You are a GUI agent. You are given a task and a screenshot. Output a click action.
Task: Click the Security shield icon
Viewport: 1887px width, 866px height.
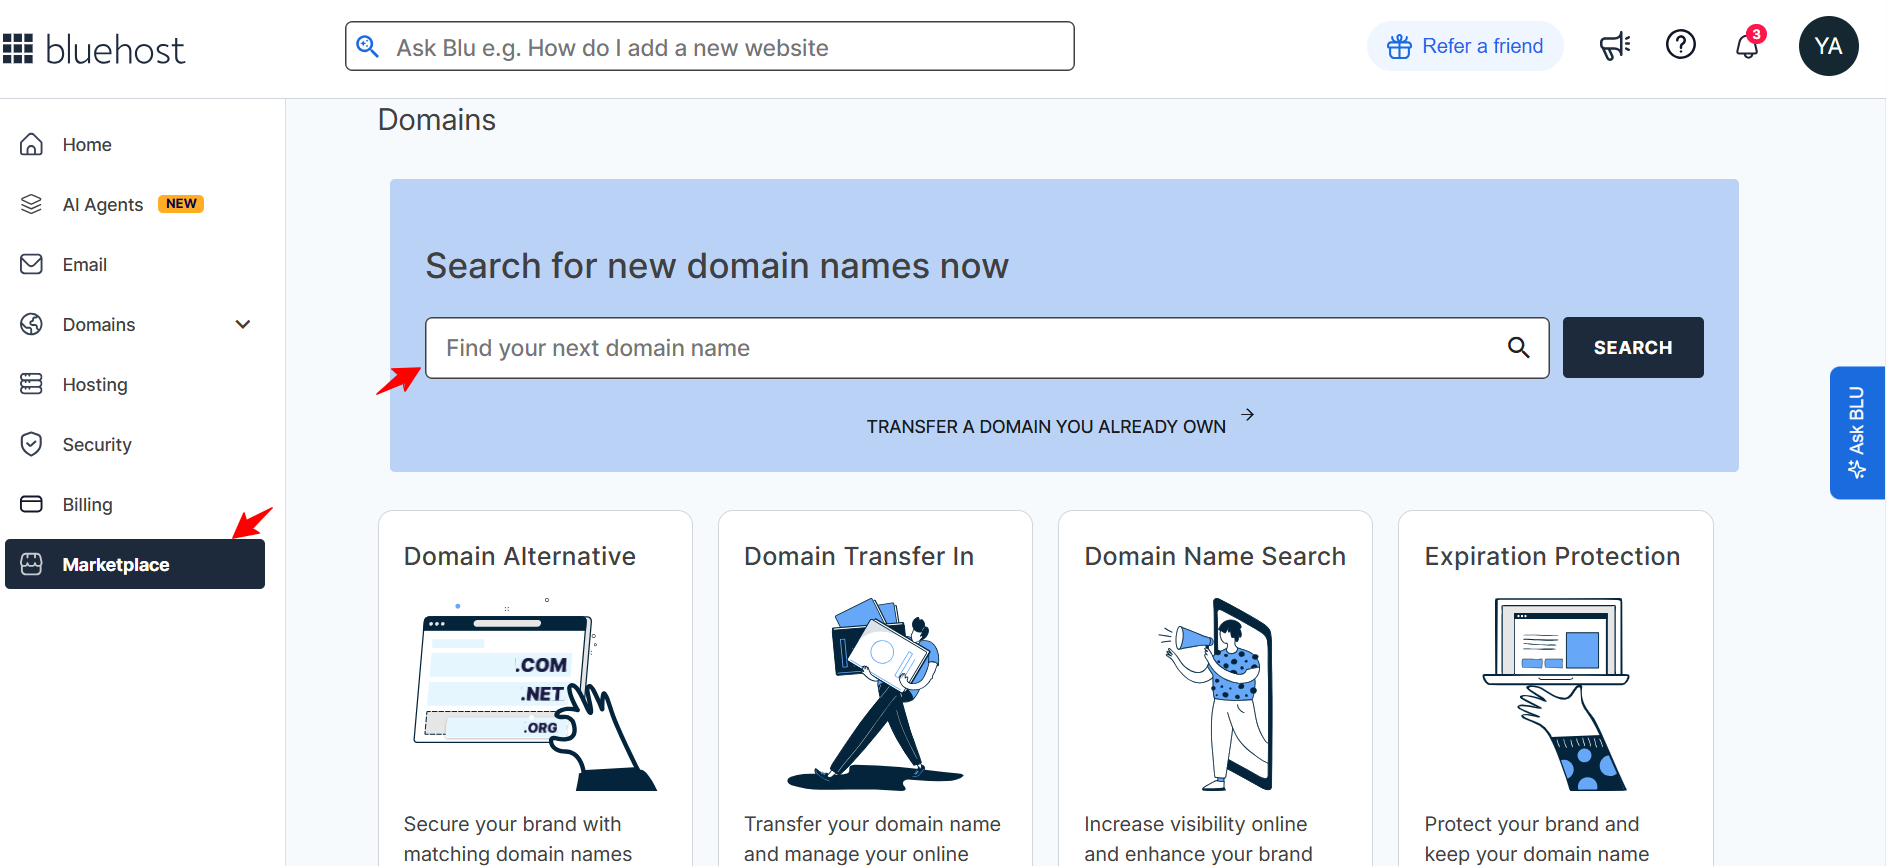click(32, 444)
